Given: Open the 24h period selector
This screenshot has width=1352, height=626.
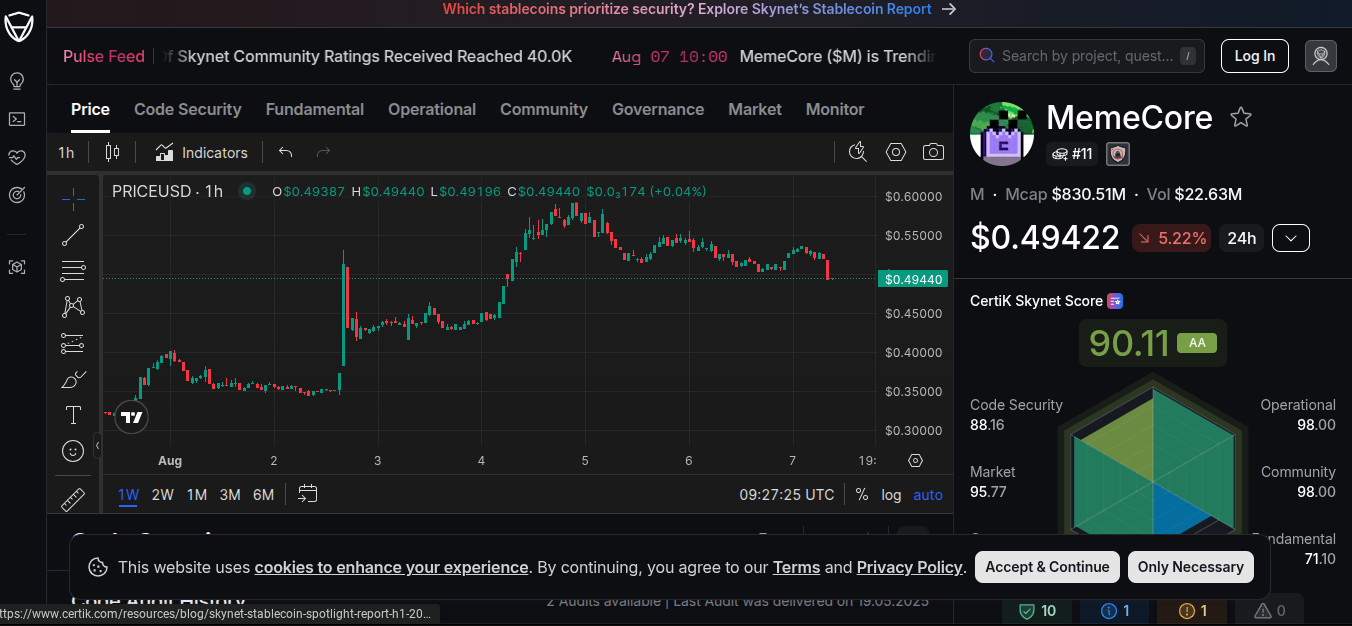Looking at the screenshot, I should (1241, 238).
